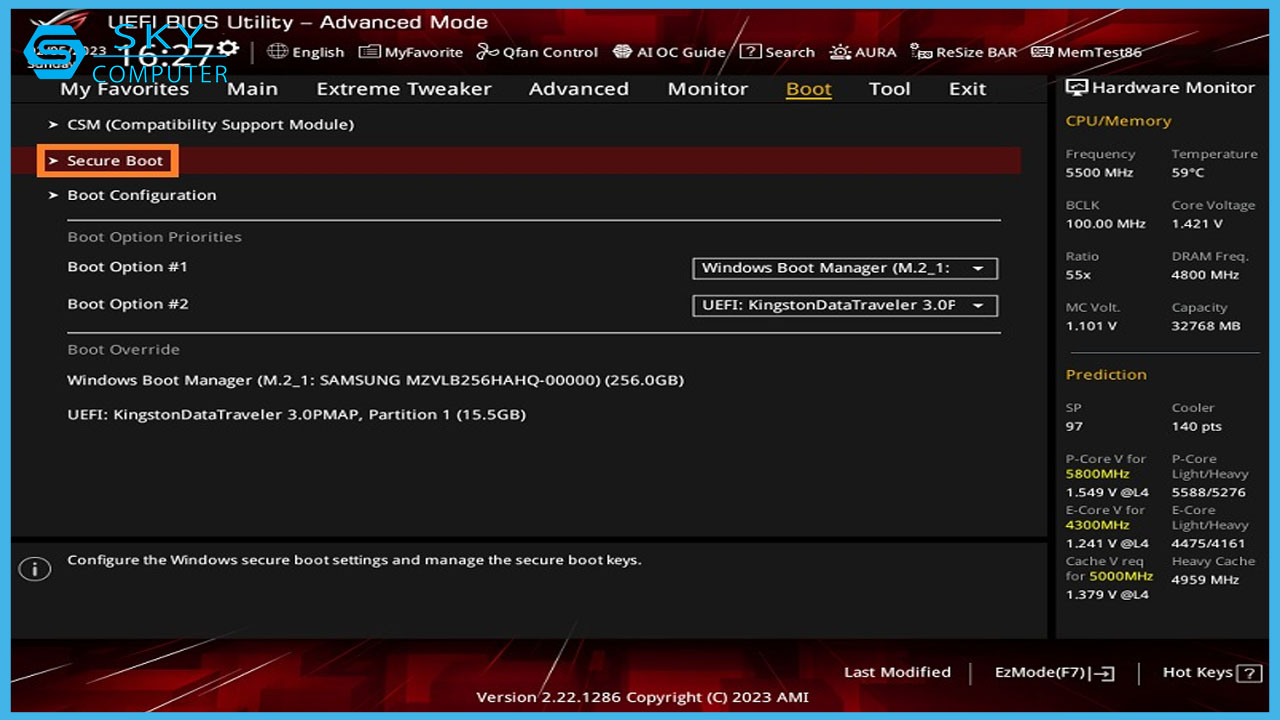
Task: Expand the Secure Boot arrow marker
Action: coord(53,161)
